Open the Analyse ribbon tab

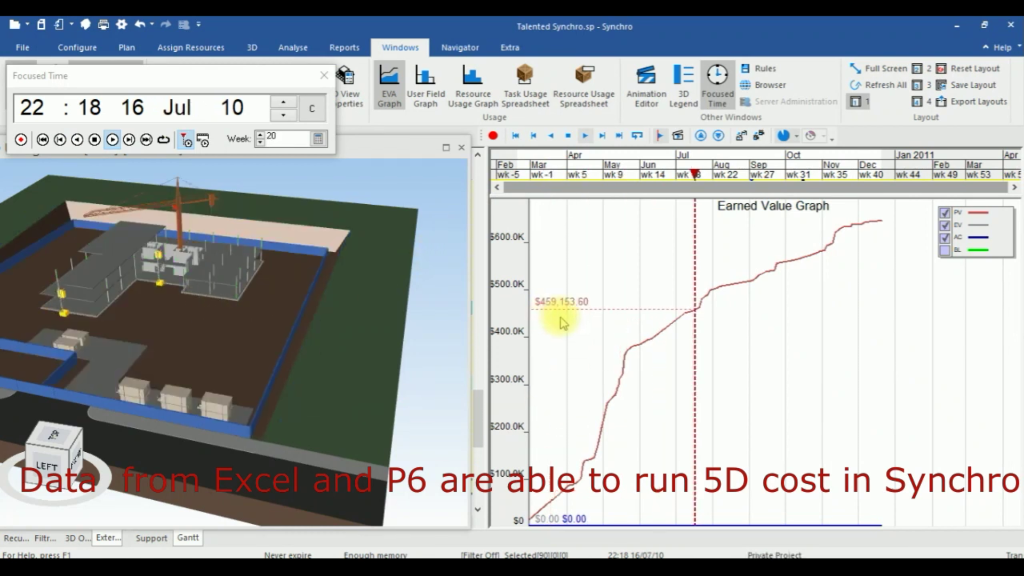click(x=293, y=48)
